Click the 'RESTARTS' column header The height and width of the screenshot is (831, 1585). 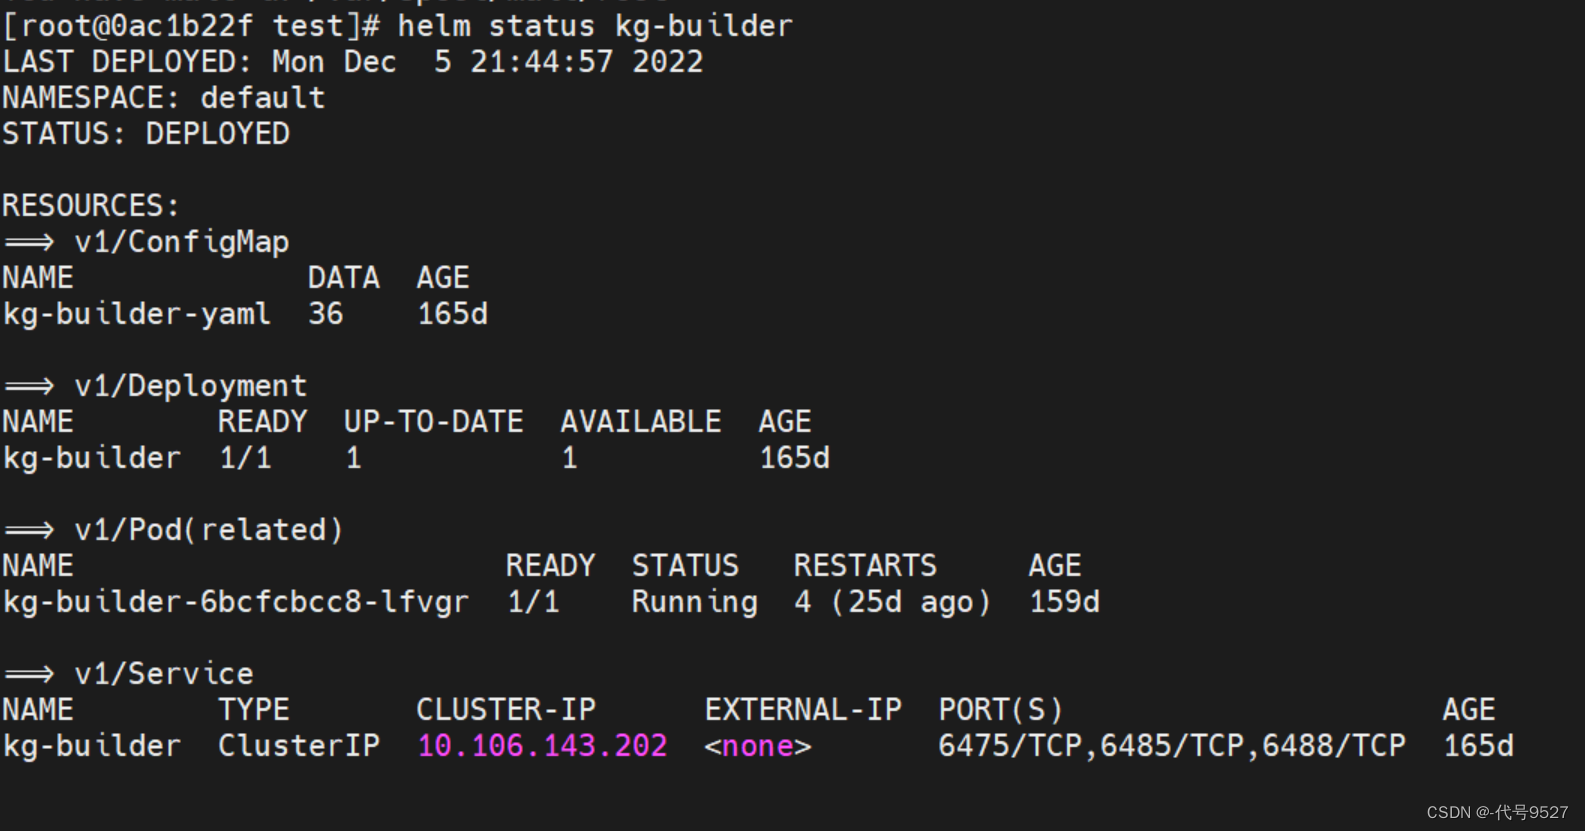(866, 566)
